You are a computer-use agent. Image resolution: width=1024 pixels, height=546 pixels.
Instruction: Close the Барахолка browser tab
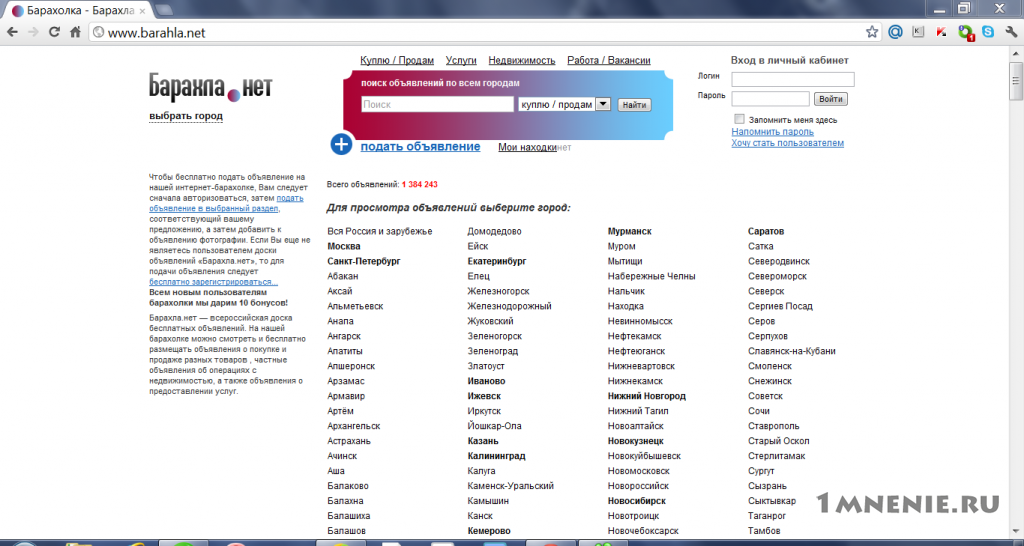click(x=142, y=11)
